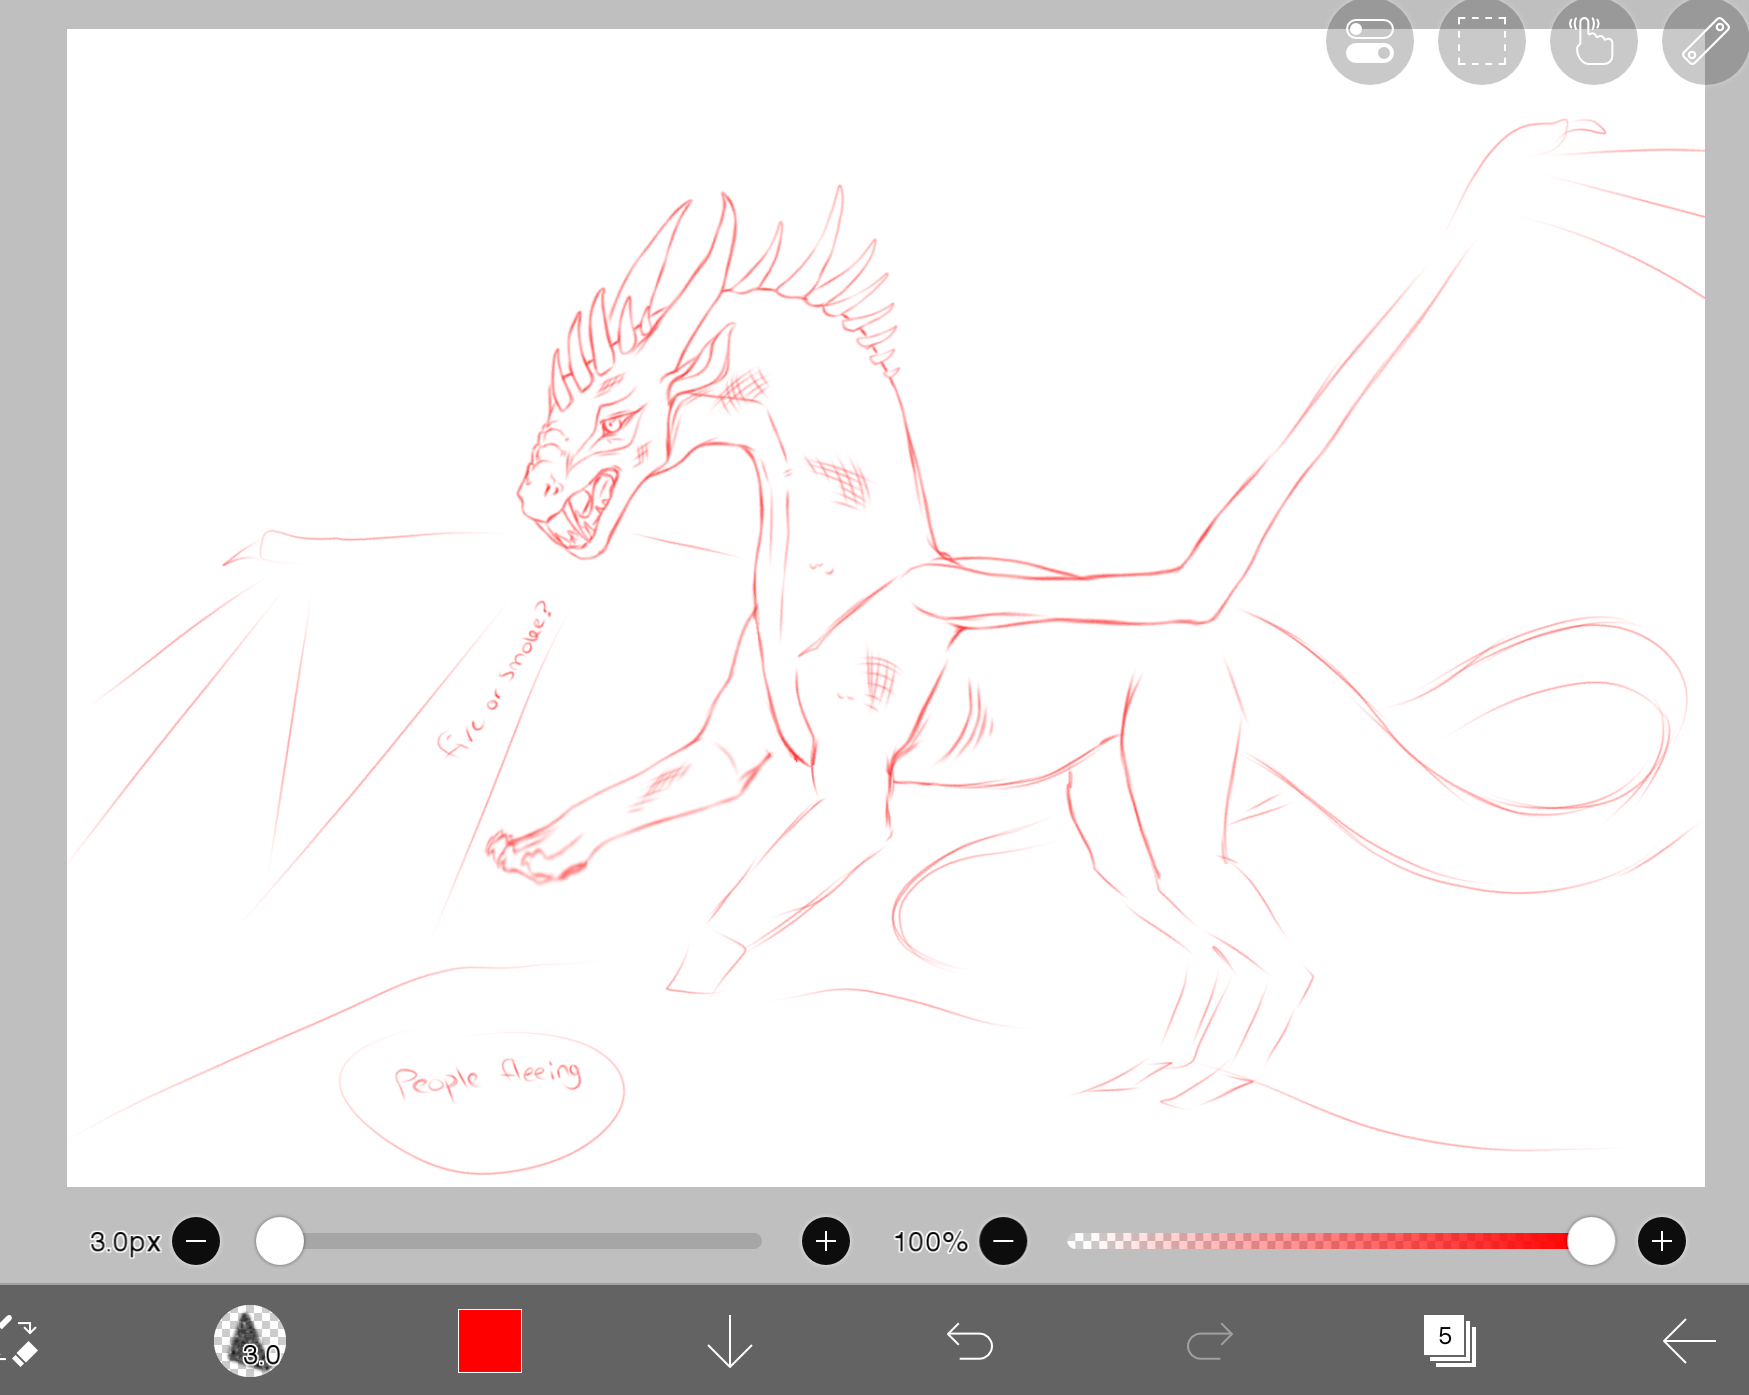The width and height of the screenshot is (1749, 1395).
Task: Open the red color swatch
Action: 490,1340
